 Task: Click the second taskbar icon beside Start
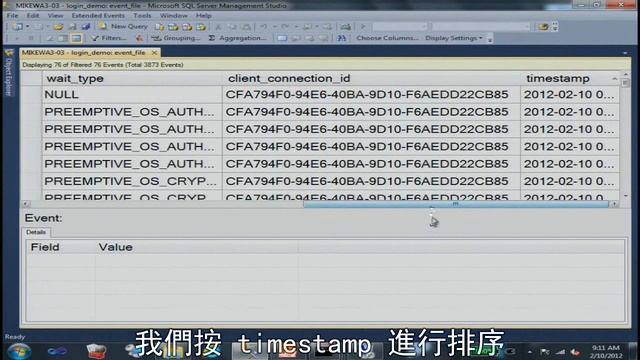pos(57,351)
